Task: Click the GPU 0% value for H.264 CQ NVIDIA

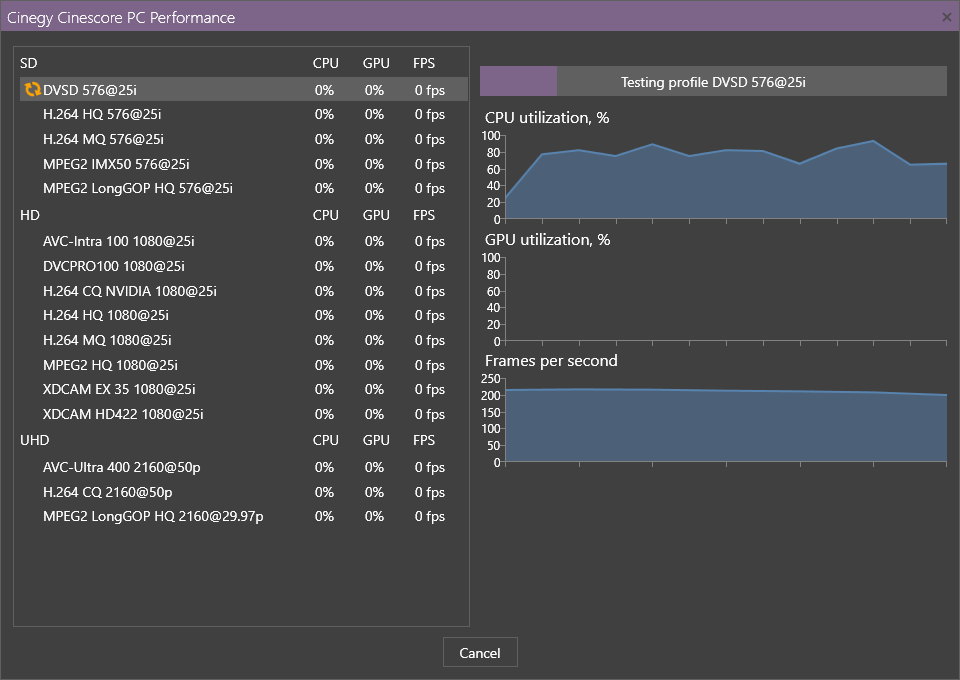Action: 374,291
